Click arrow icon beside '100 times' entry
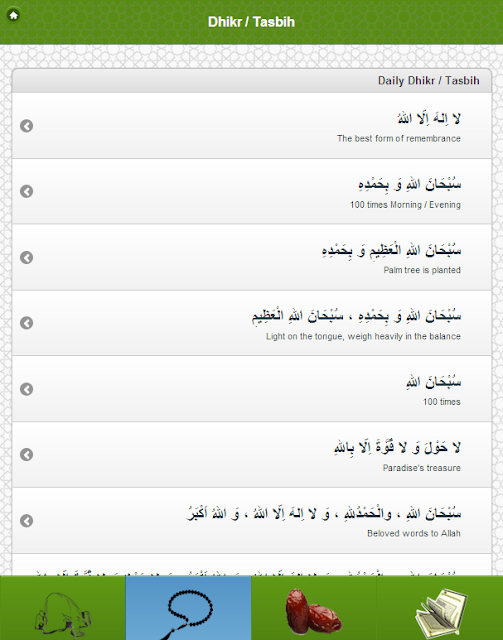This screenshot has height=640, width=503. coord(27,389)
